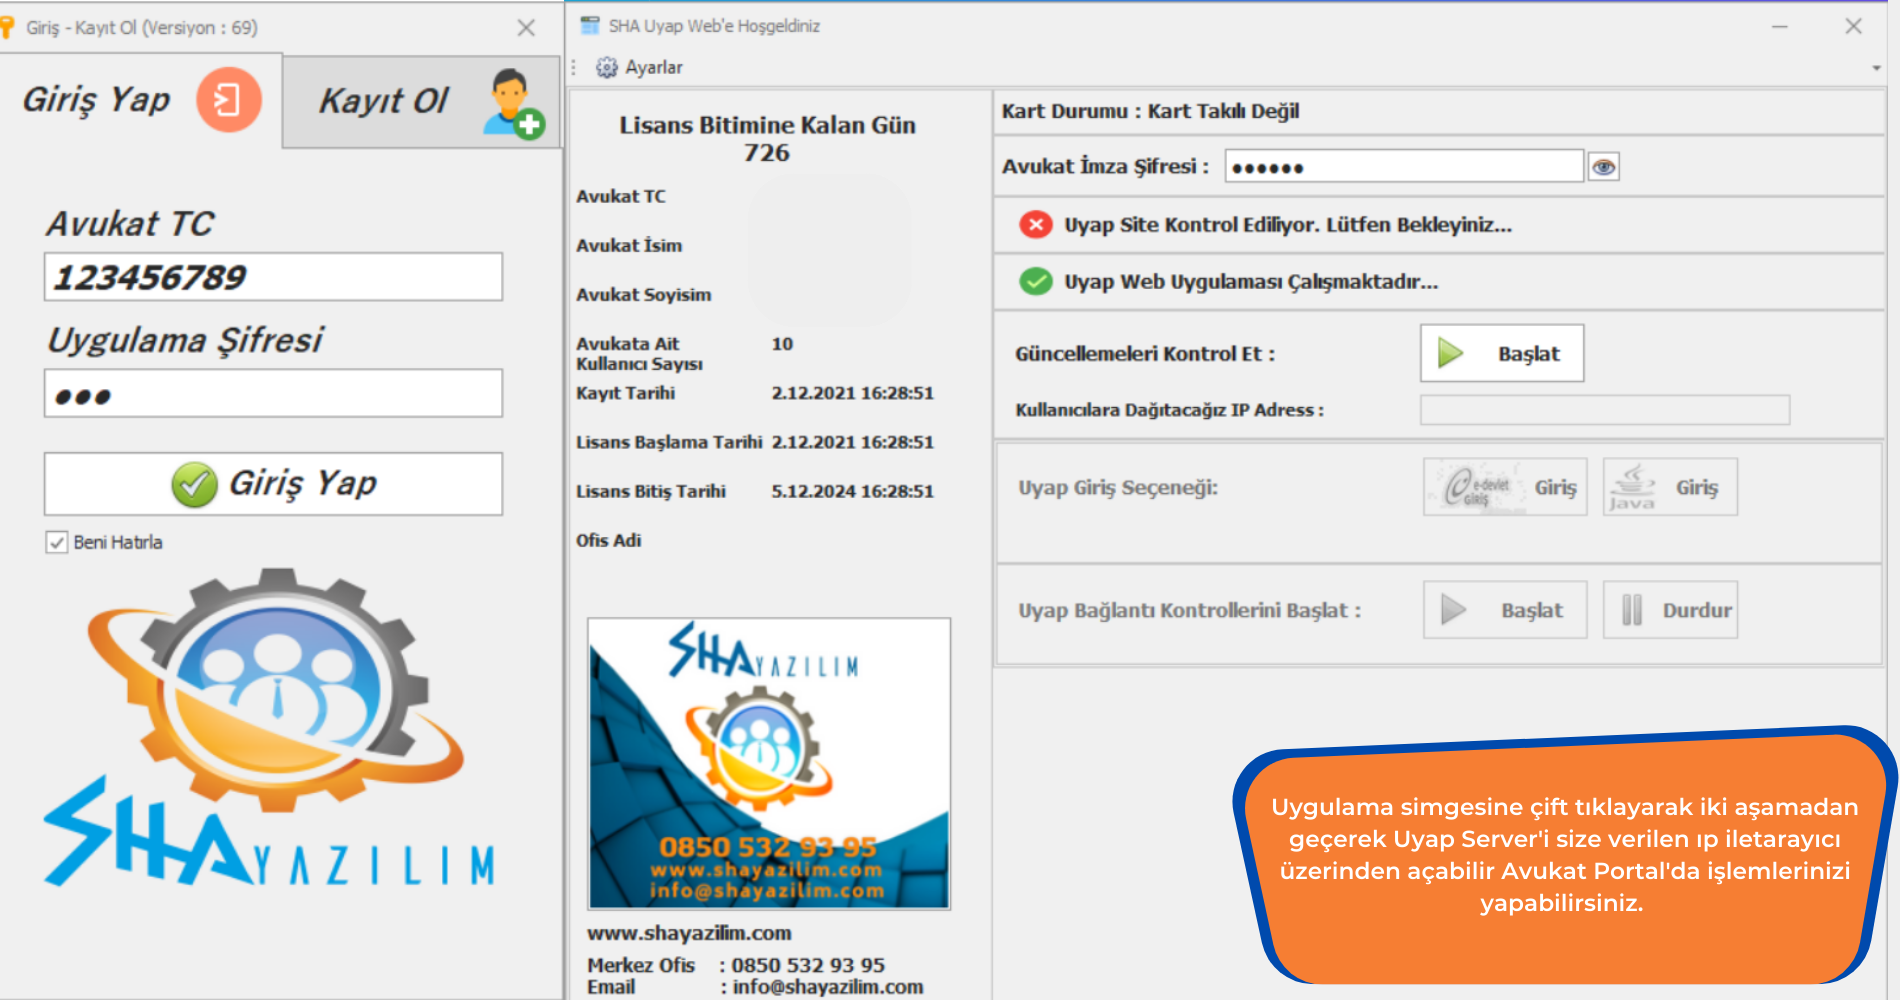Click the red X Uyap Site status icon

1035,224
